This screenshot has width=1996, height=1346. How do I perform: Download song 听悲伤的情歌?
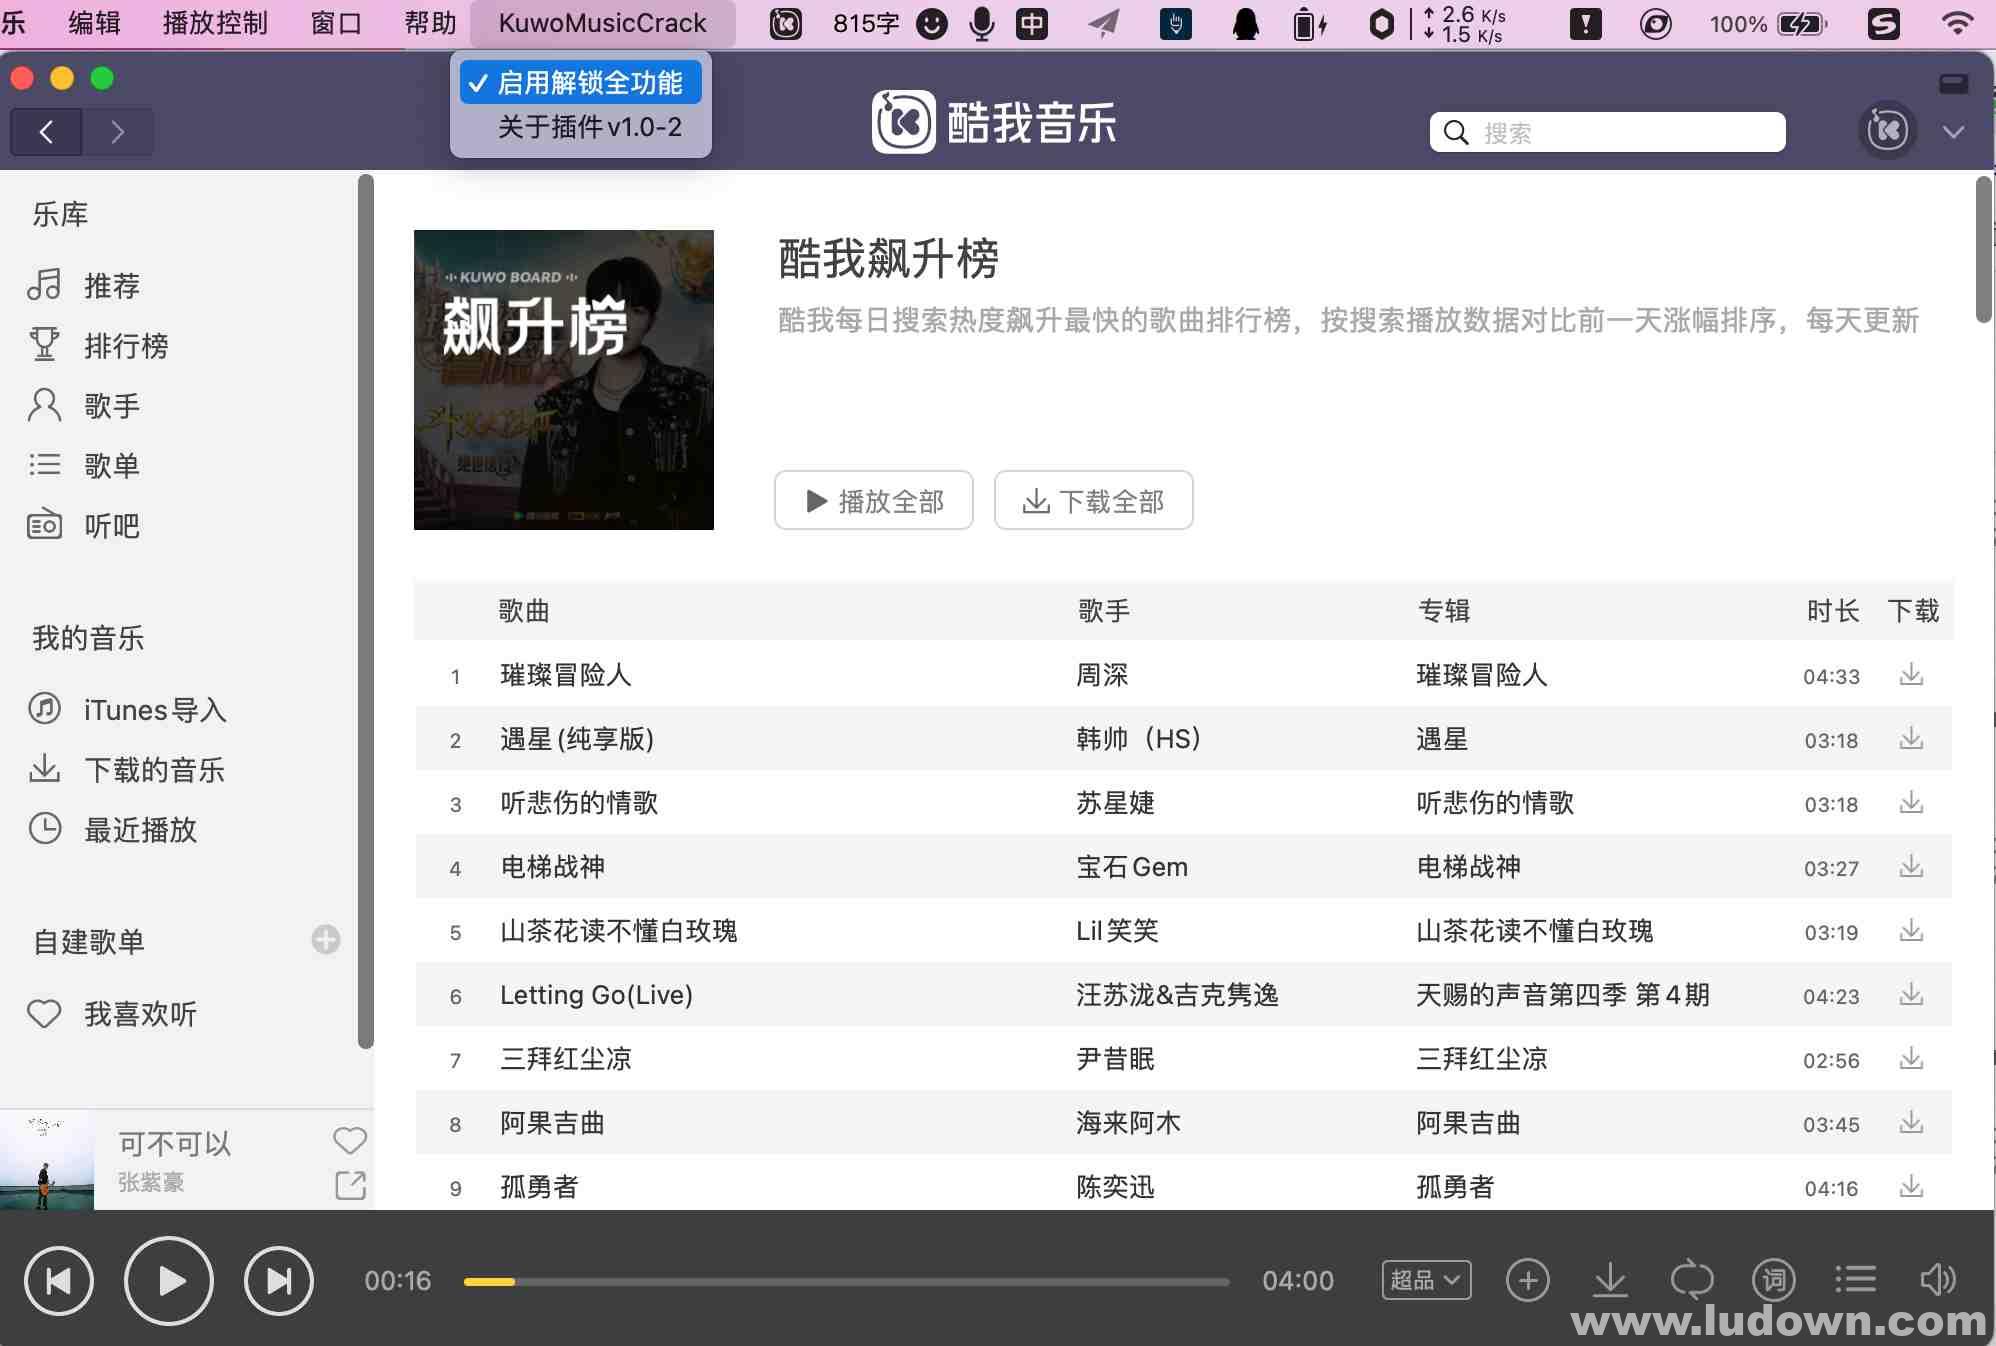[x=1911, y=802]
